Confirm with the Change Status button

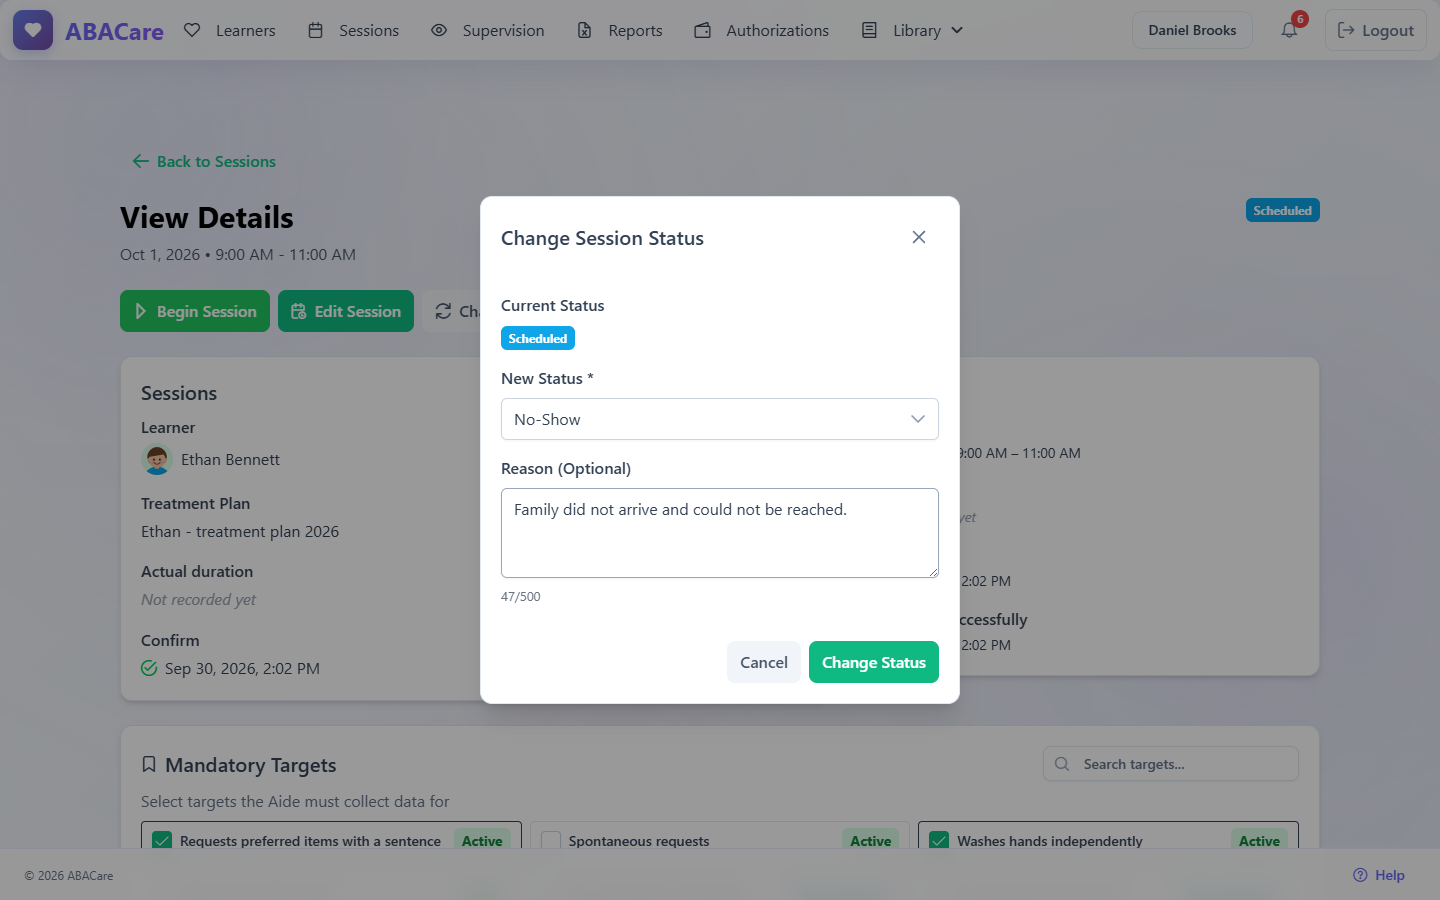click(x=874, y=662)
